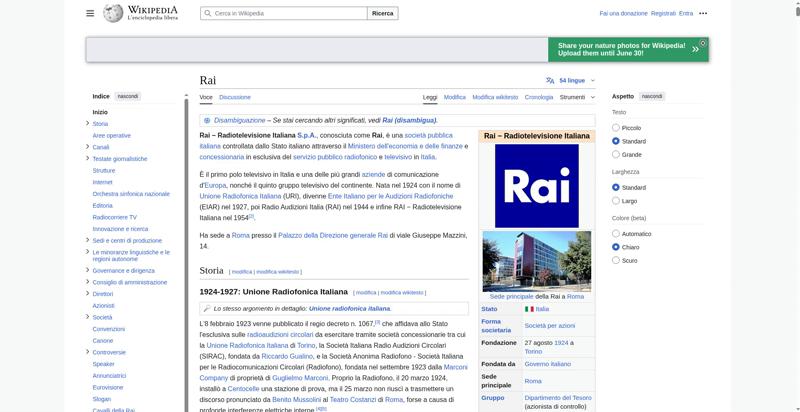
Task: Click the disambiguation note icon
Action: pyautogui.click(x=207, y=120)
